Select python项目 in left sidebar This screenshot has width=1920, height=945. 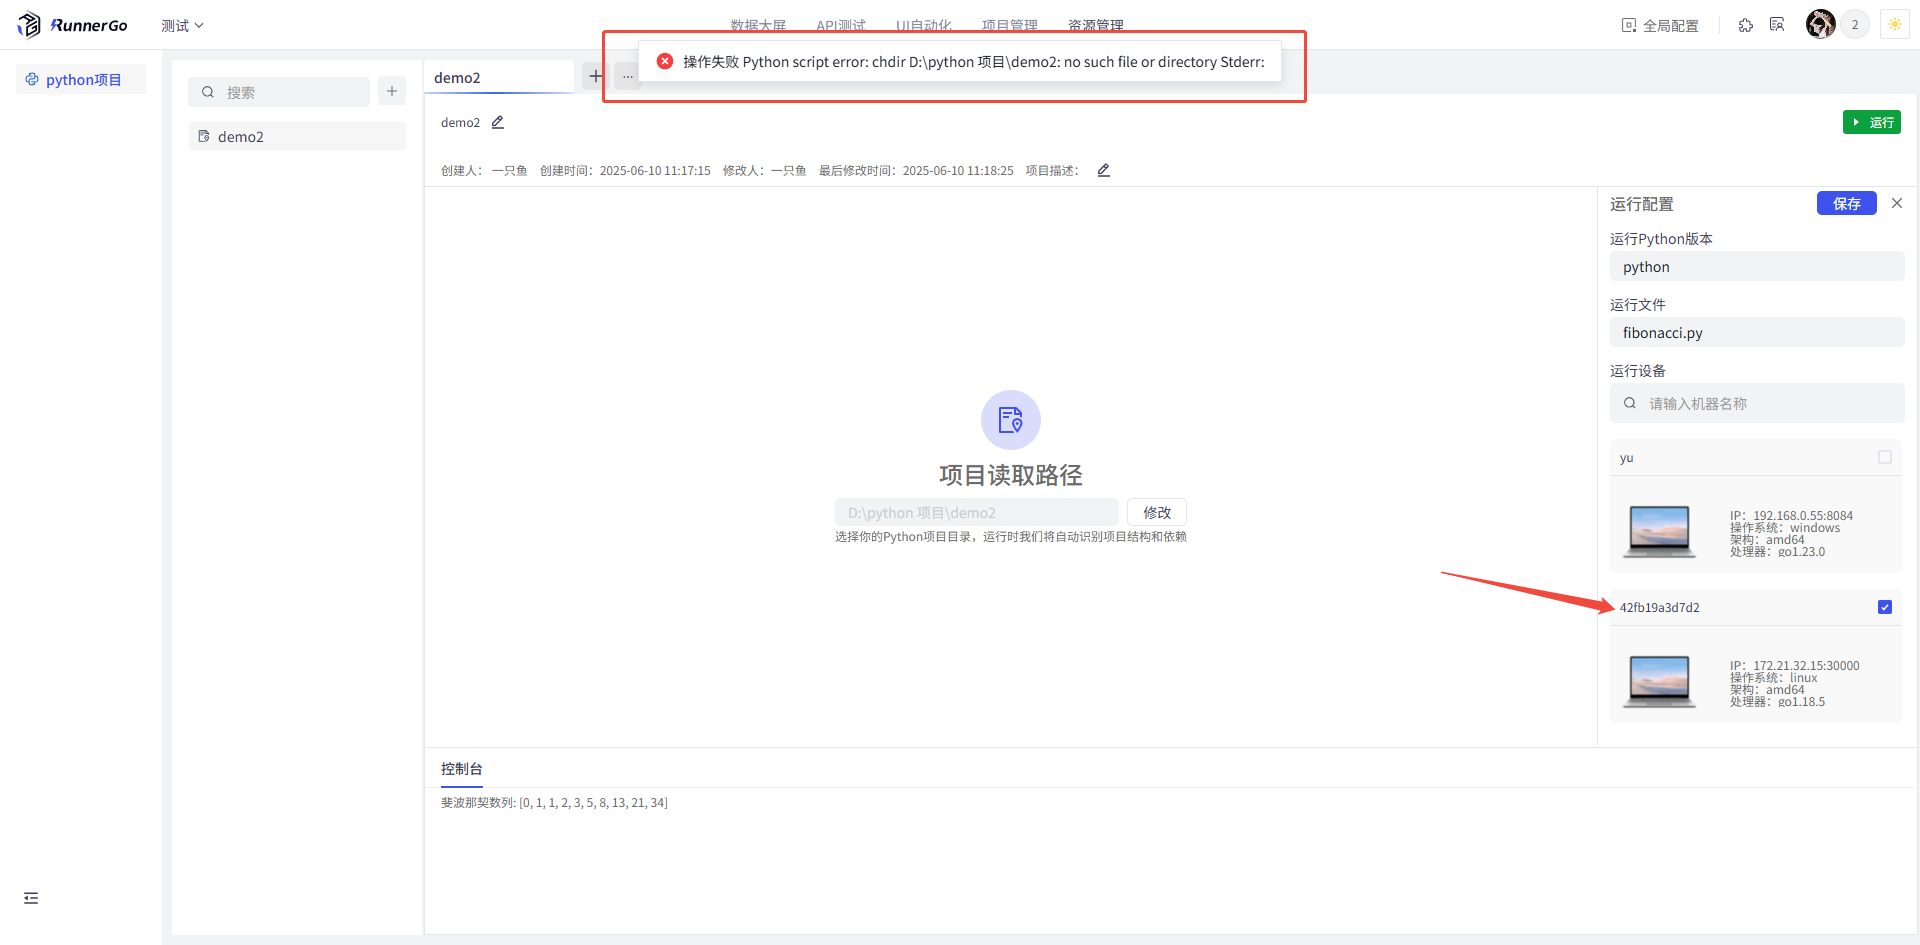click(x=82, y=80)
